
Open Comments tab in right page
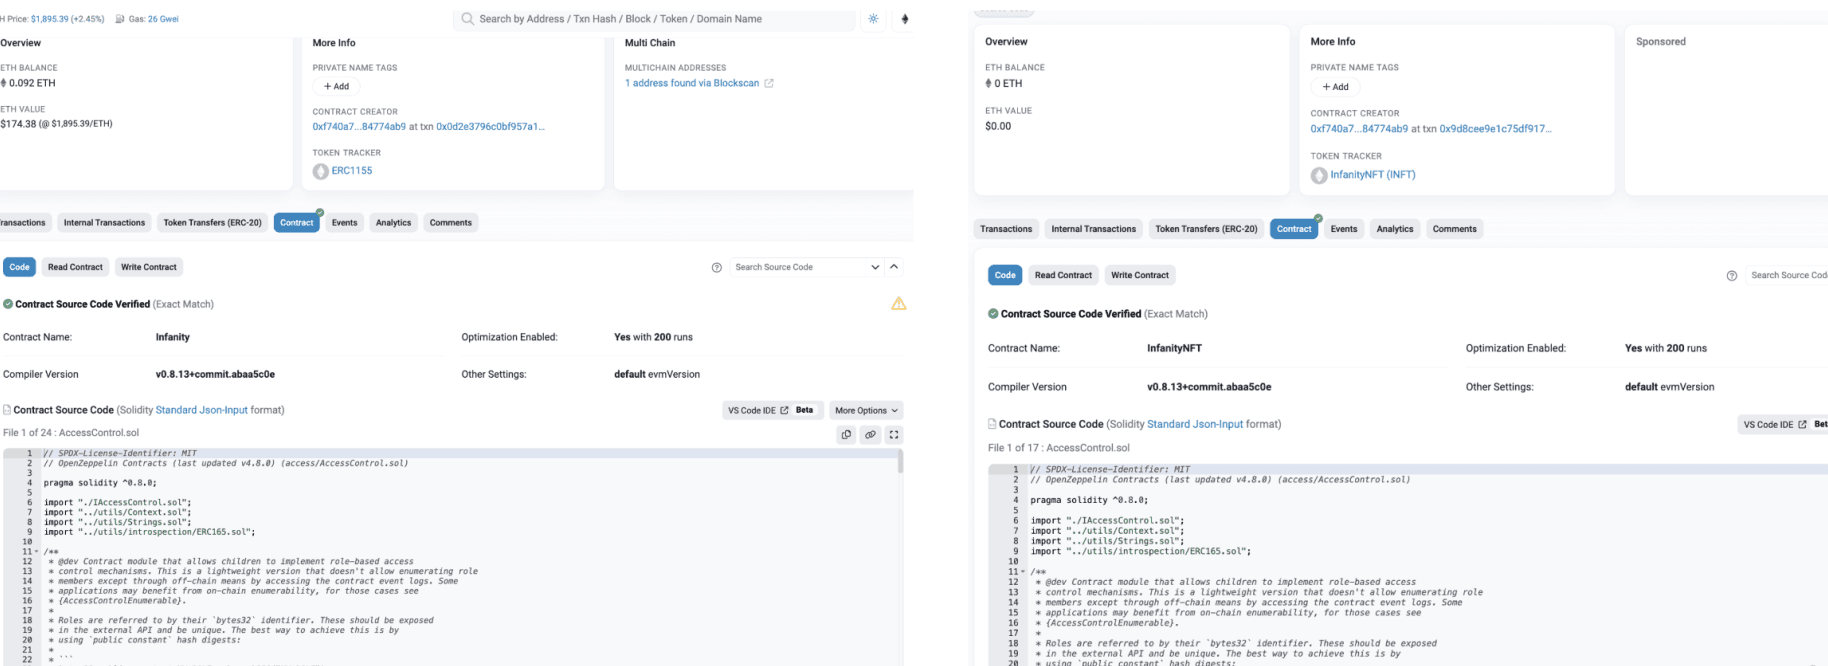pos(1454,229)
